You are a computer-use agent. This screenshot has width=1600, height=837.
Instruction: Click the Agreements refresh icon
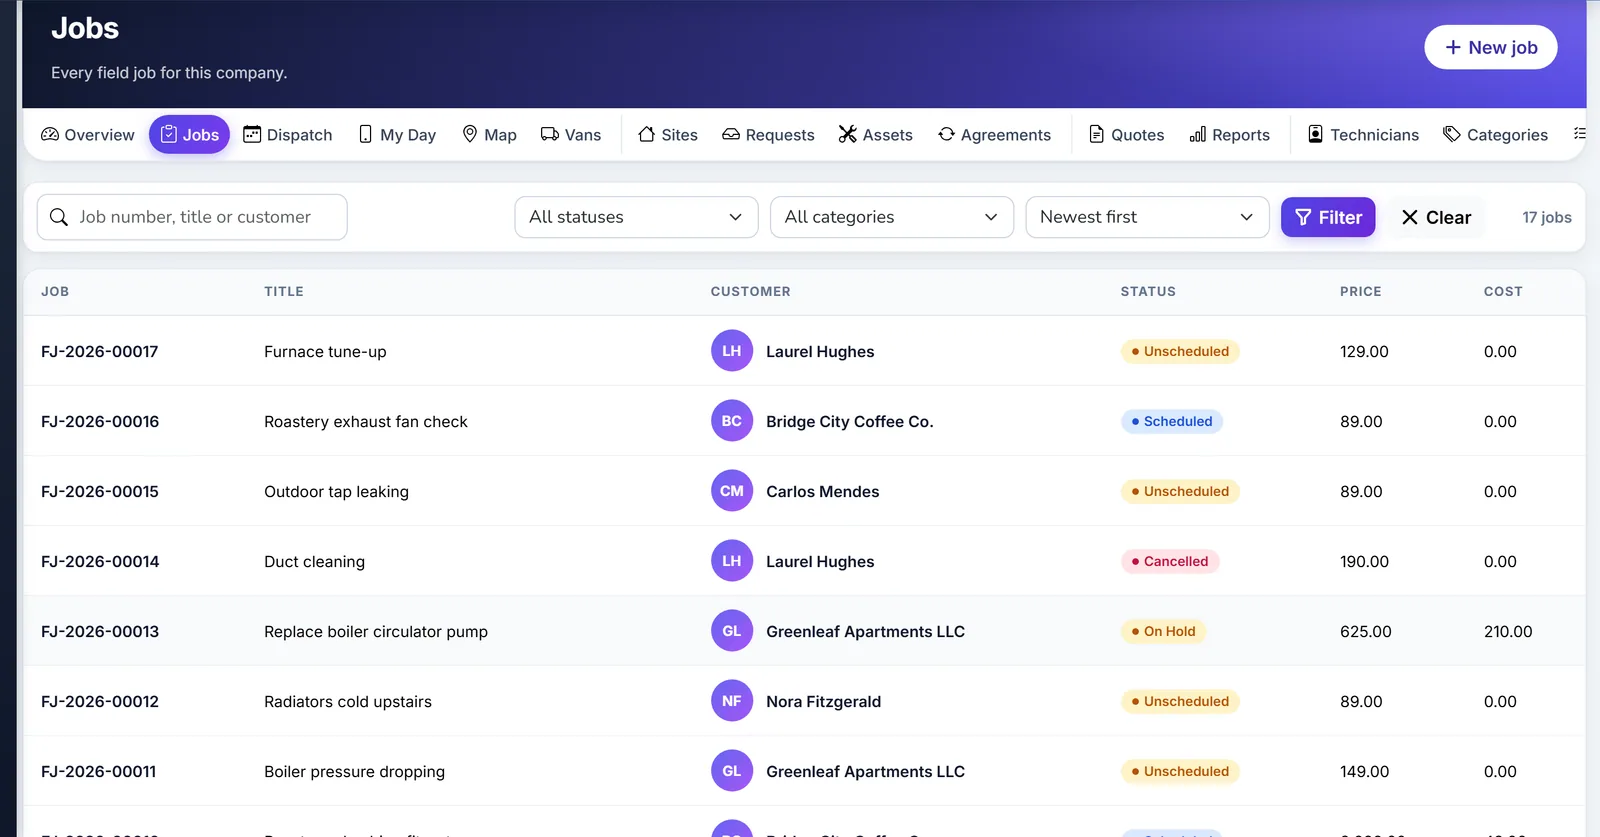click(x=946, y=134)
